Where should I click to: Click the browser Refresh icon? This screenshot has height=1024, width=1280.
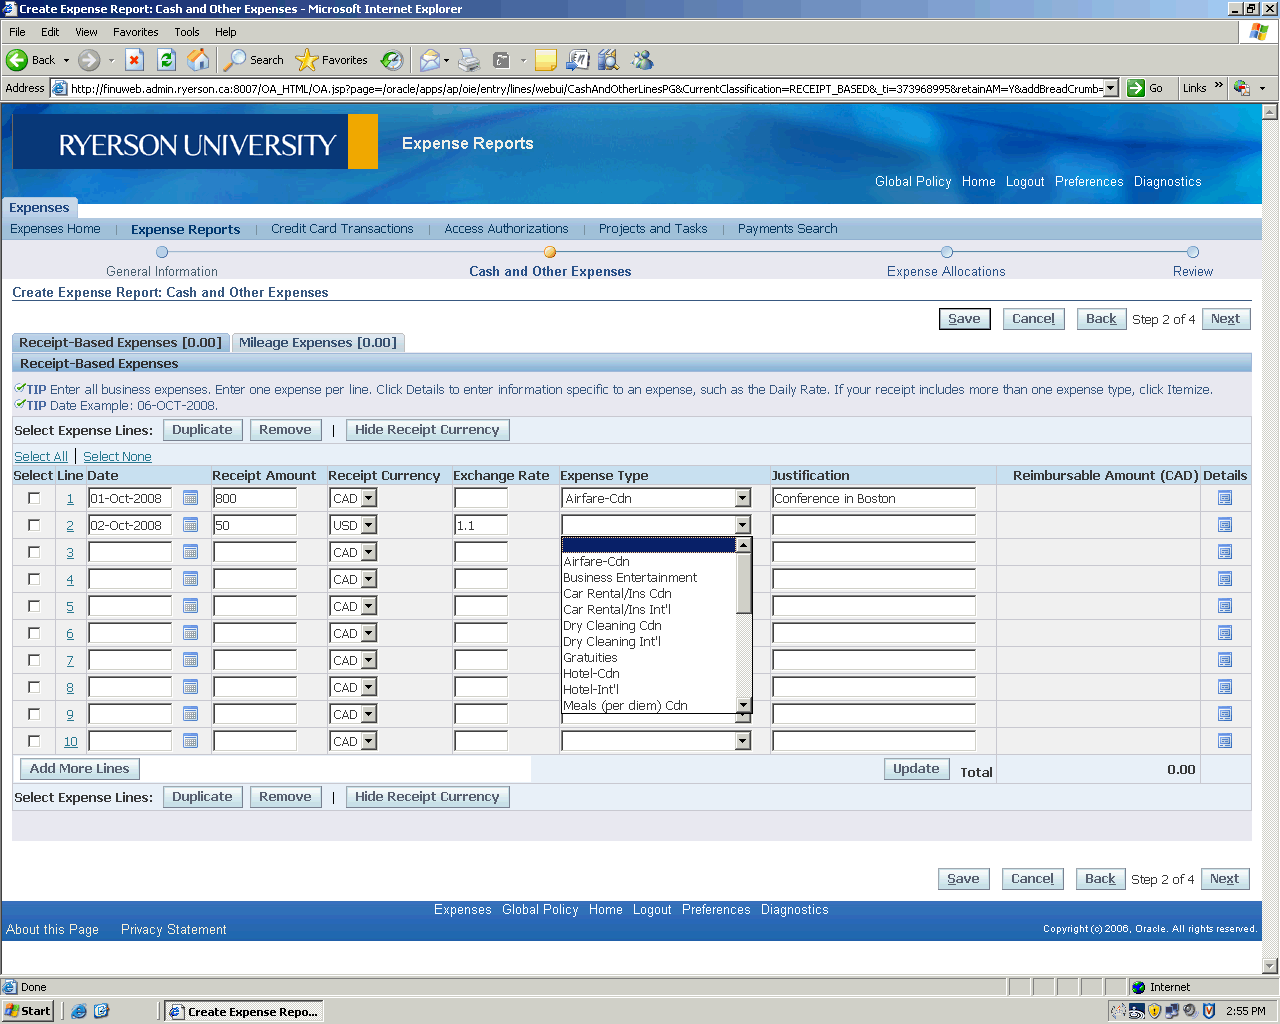167,60
